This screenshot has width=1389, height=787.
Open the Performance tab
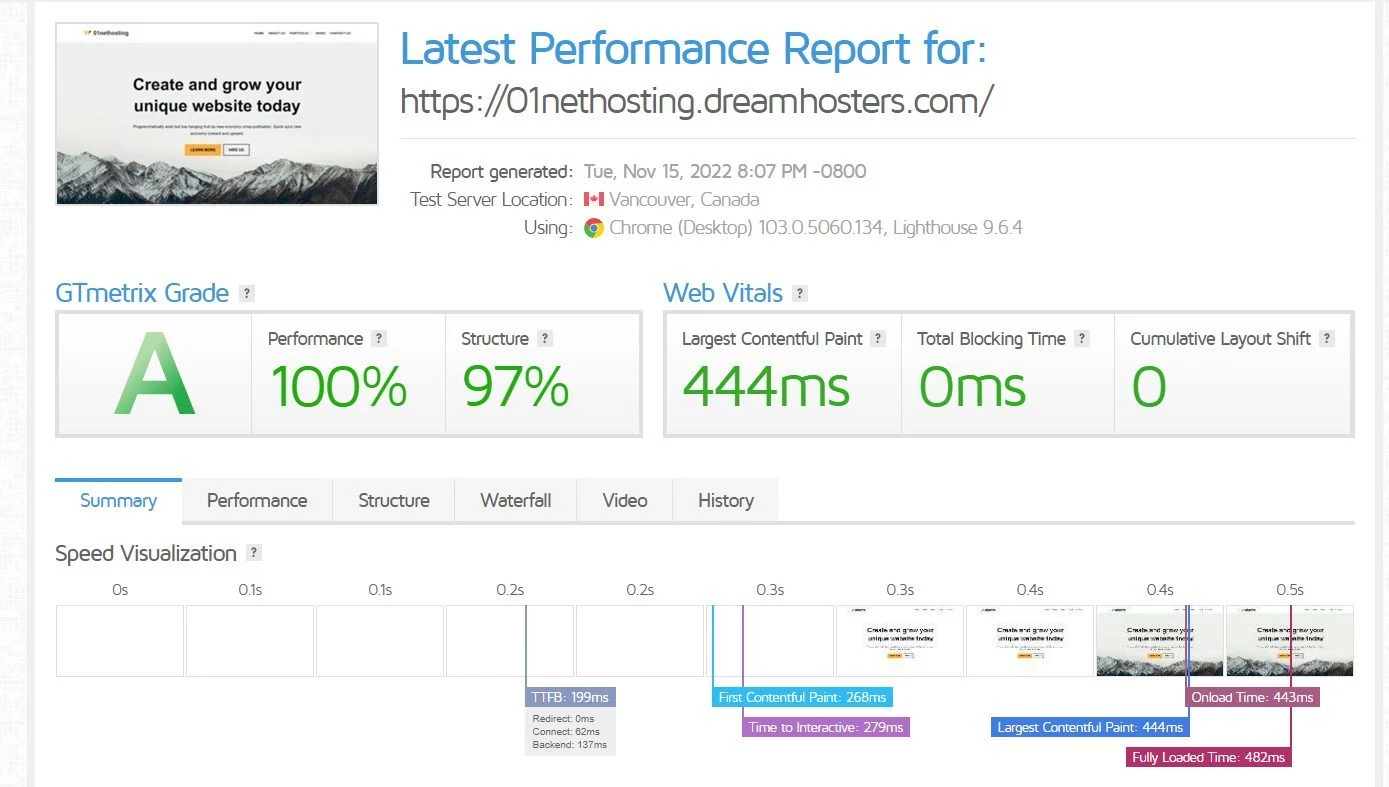tap(256, 500)
